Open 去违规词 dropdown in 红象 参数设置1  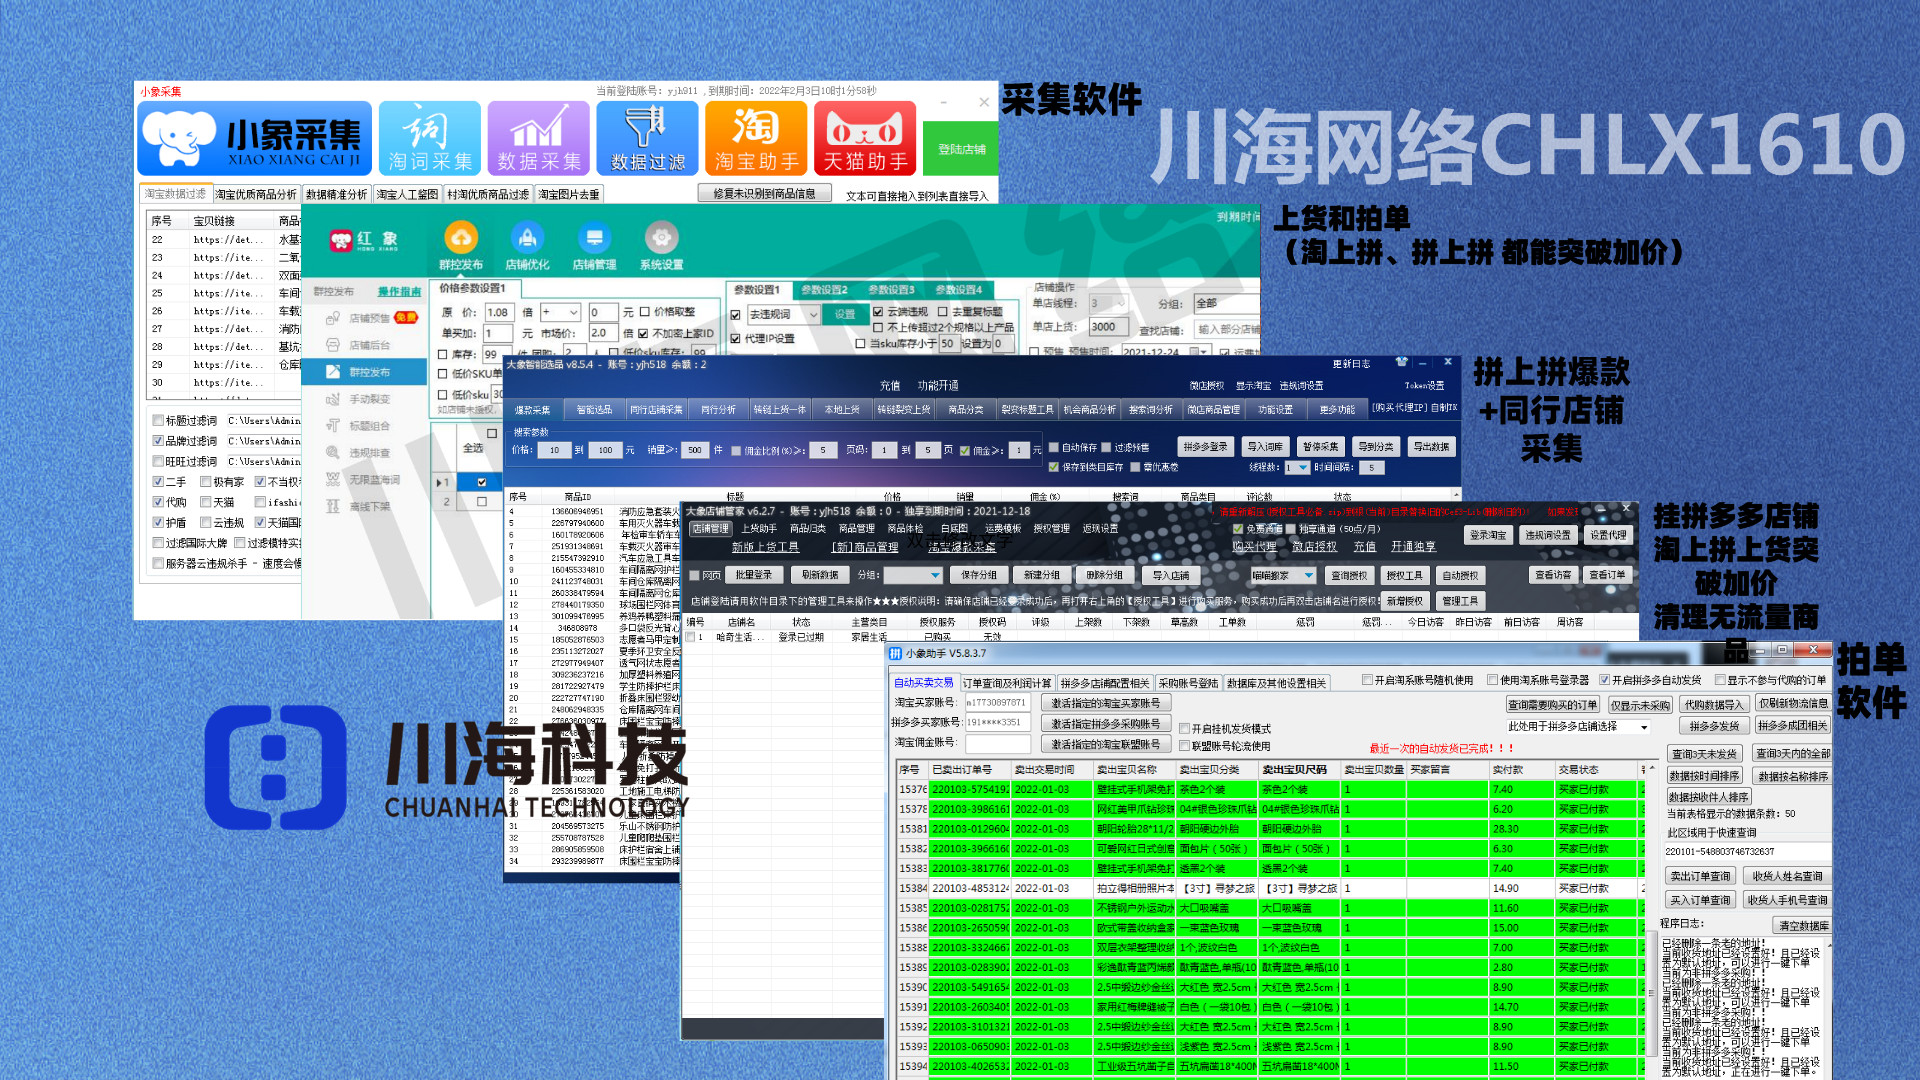coord(784,314)
